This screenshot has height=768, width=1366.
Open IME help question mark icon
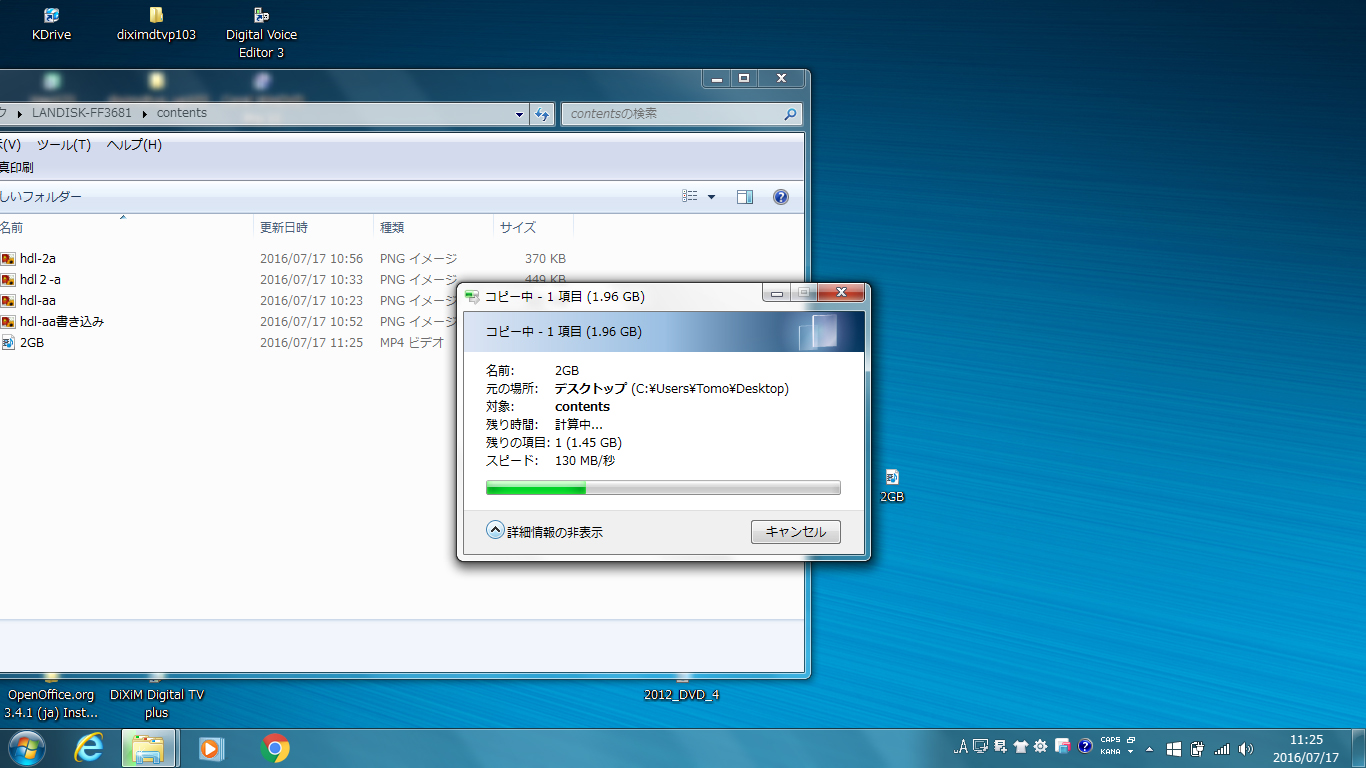(1085, 746)
